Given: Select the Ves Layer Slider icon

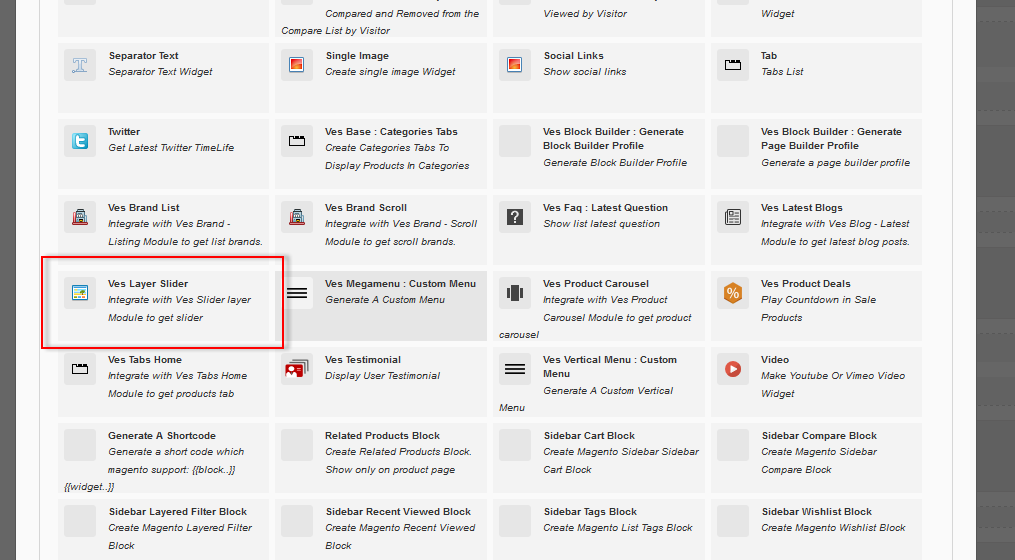Looking at the screenshot, I should pos(80,293).
